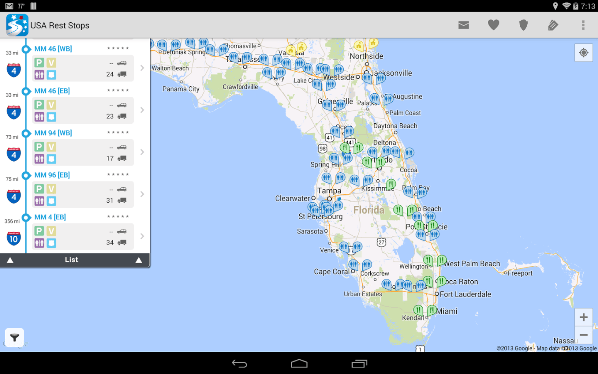Collapse the List panel bar
This screenshot has width=598, height=374.
[75, 260]
